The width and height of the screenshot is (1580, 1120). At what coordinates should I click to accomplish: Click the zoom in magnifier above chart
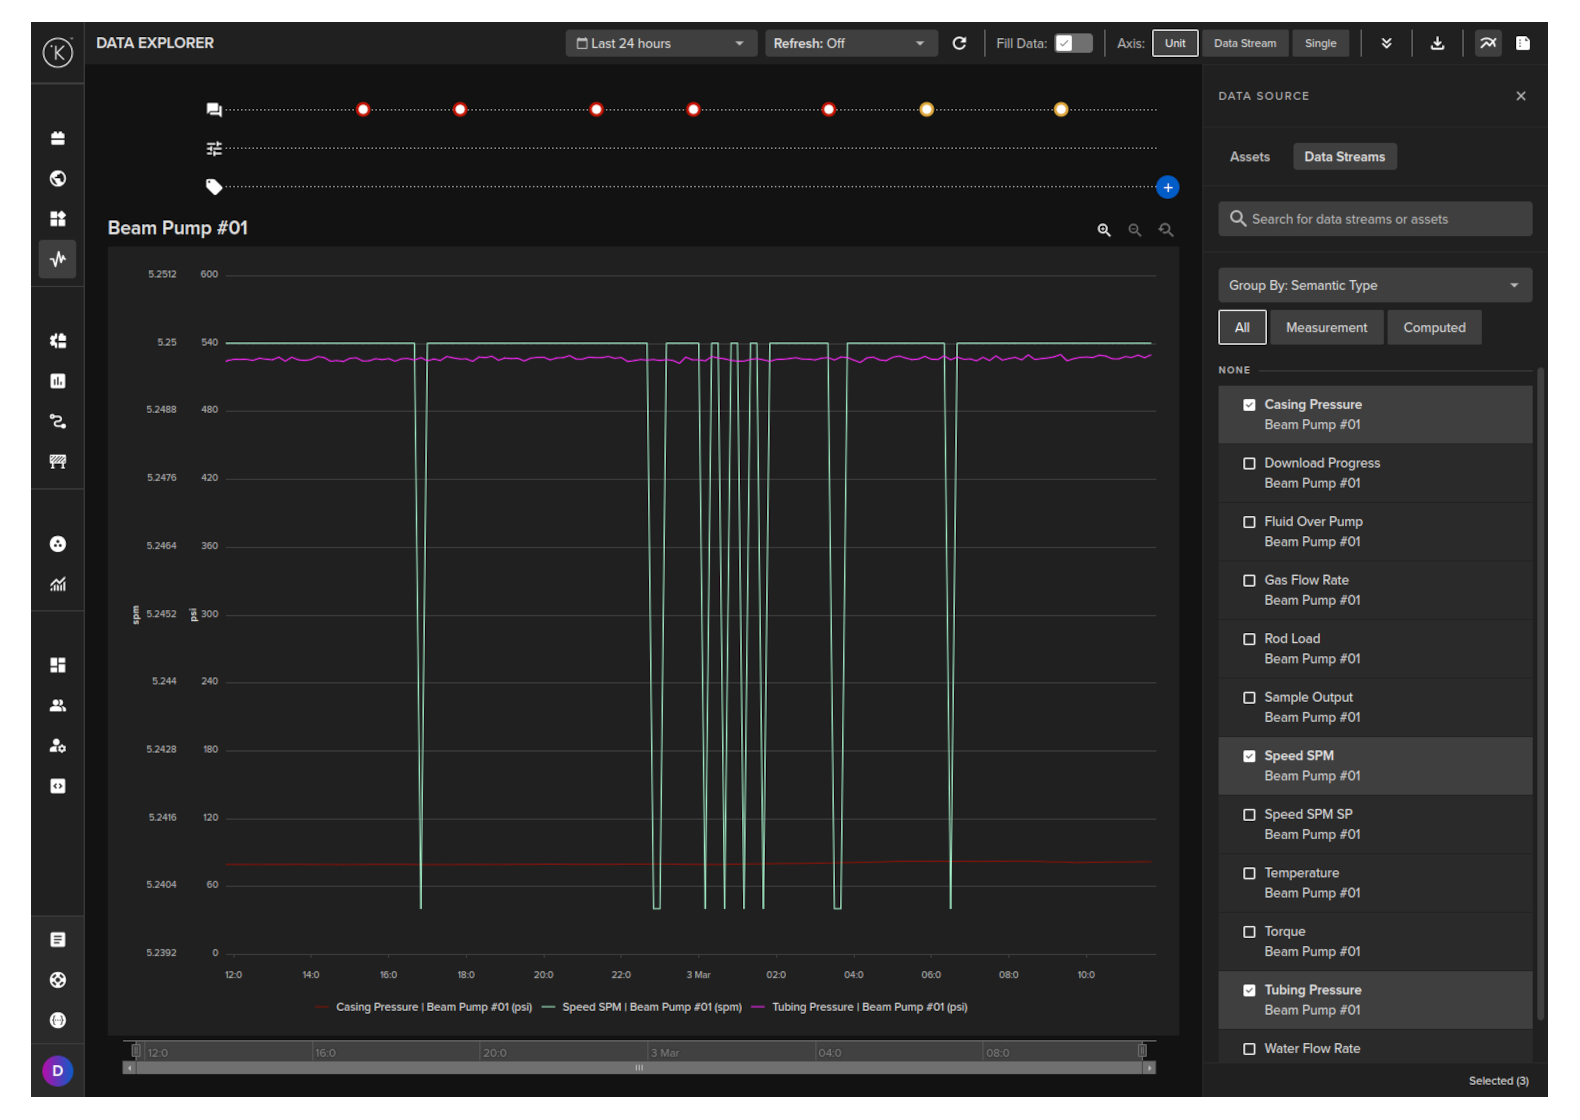pyautogui.click(x=1104, y=230)
